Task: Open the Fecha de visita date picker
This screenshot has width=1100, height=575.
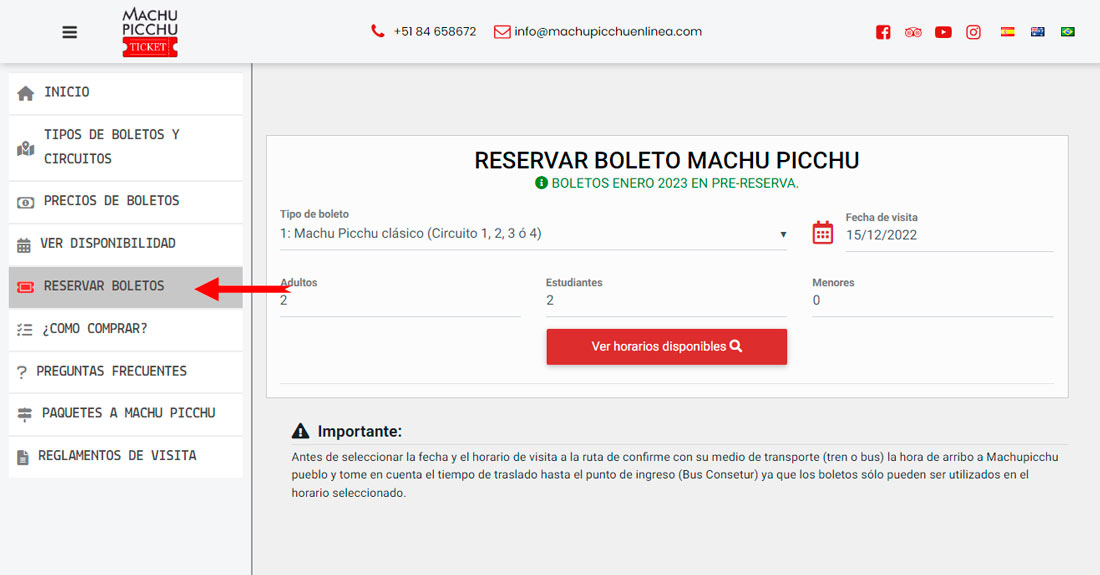Action: click(x=948, y=235)
